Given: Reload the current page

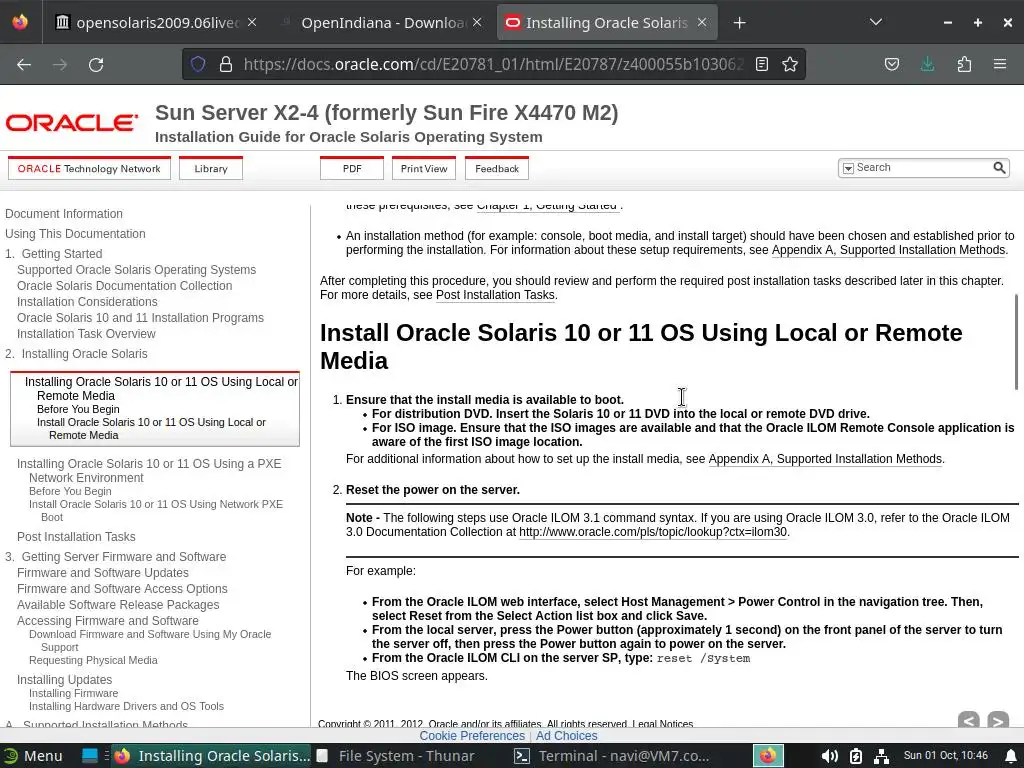Looking at the screenshot, I should coord(96,64).
